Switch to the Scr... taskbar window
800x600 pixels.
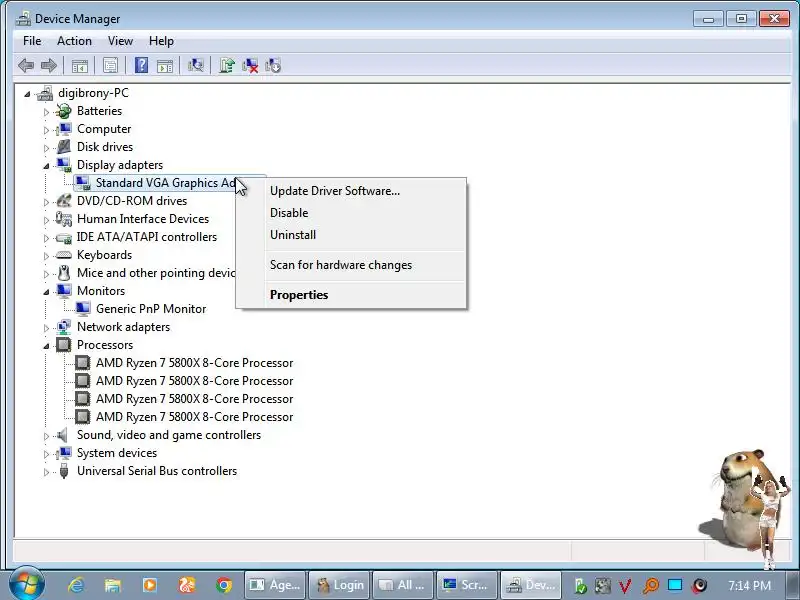click(467, 585)
